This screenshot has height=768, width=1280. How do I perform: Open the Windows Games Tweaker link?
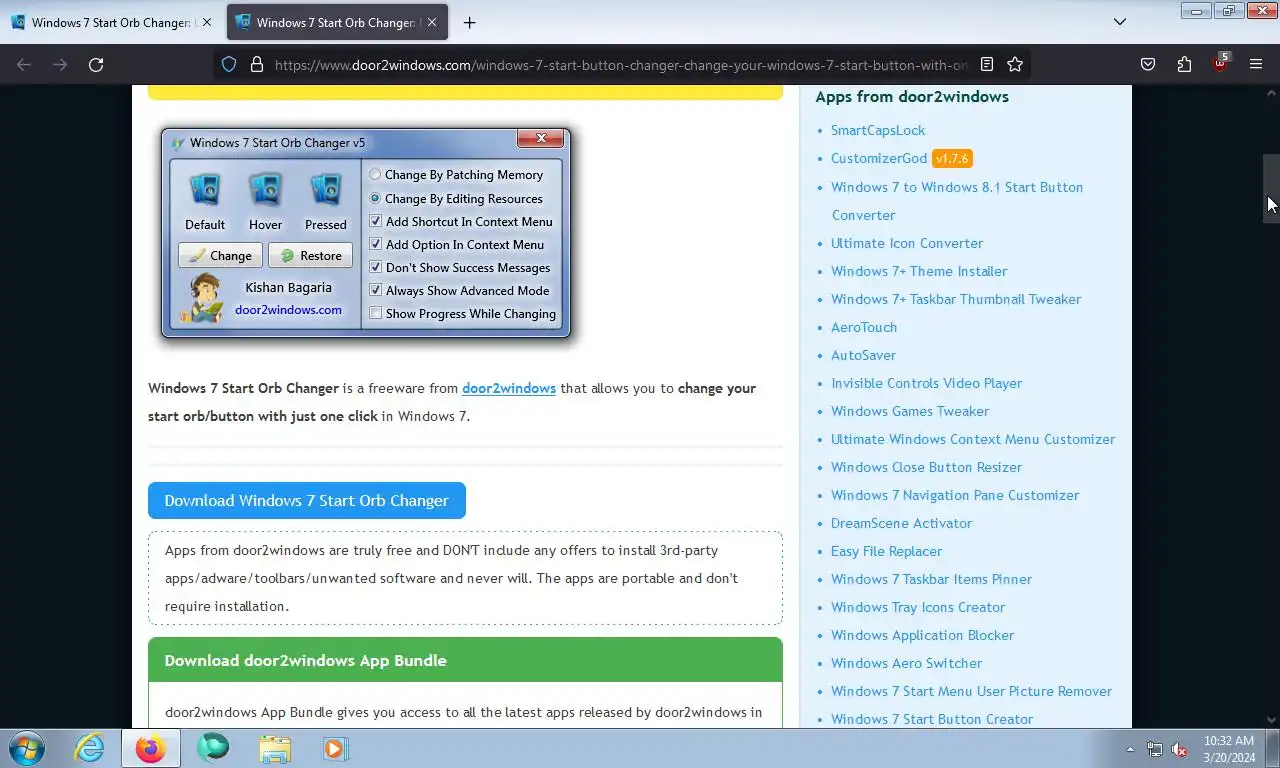coord(910,411)
